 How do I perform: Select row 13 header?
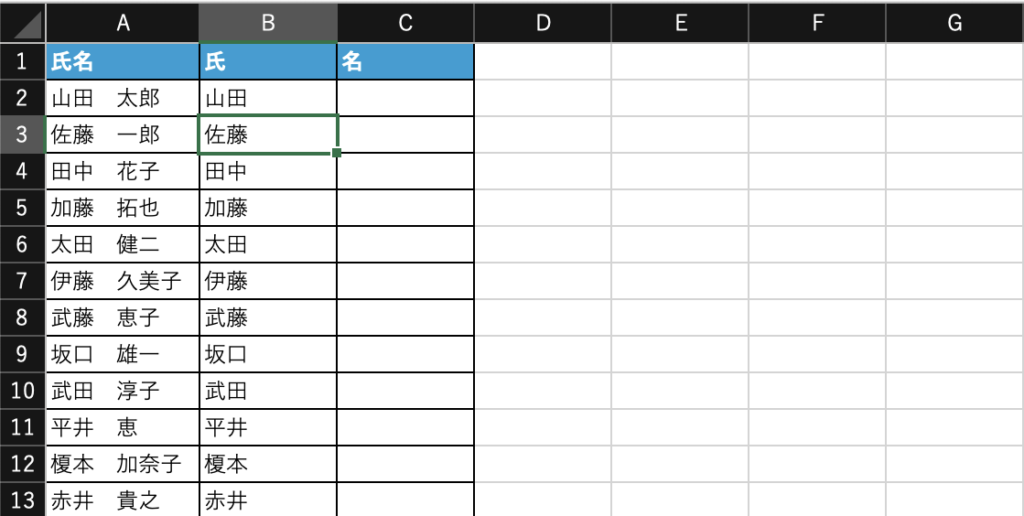pyautogui.click(x=22, y=500)
